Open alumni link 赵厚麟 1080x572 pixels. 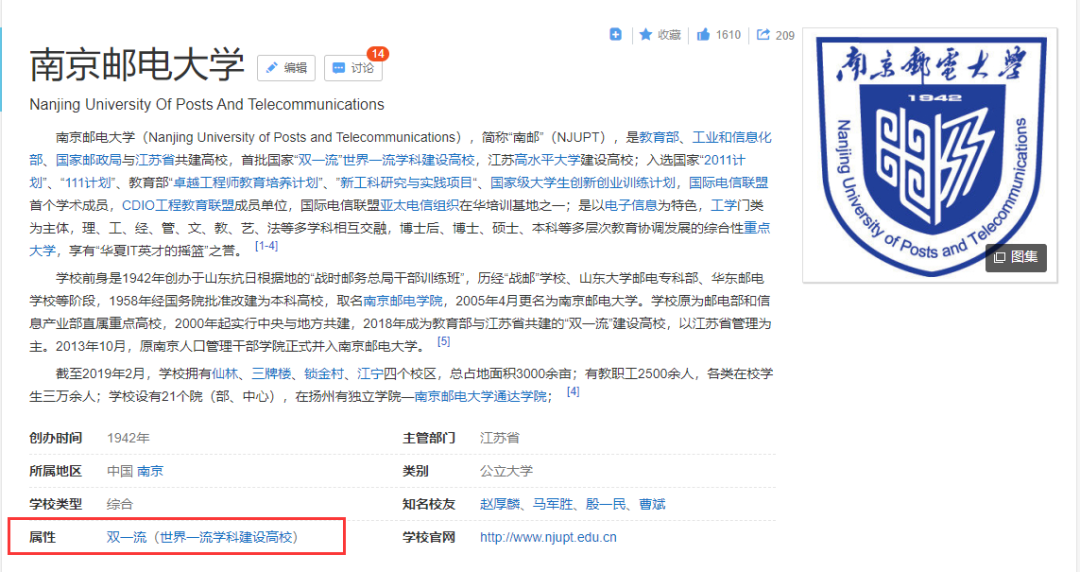coord(499,504)
